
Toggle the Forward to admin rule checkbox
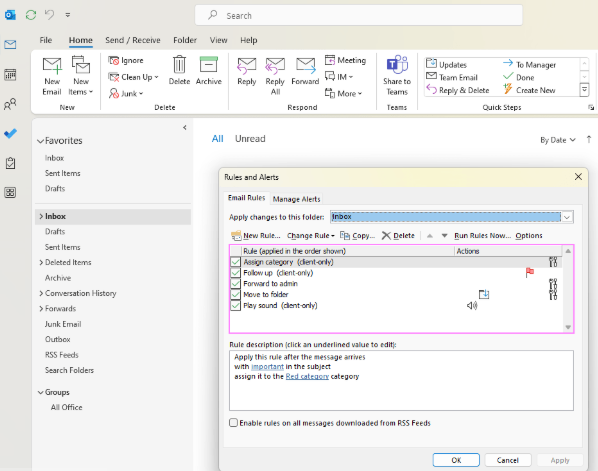[235, 284]
